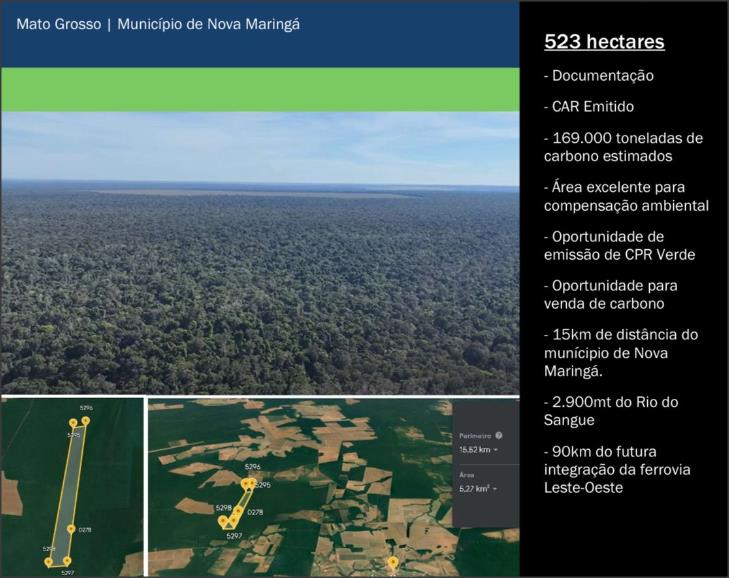729x578 pixels.
Task: Select the 0278 marker in the right map
Action: click(238, 511)
